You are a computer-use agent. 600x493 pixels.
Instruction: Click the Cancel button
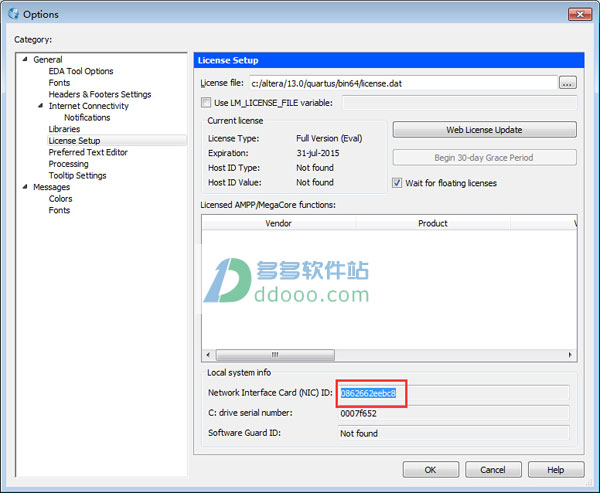tap(493, 470)
